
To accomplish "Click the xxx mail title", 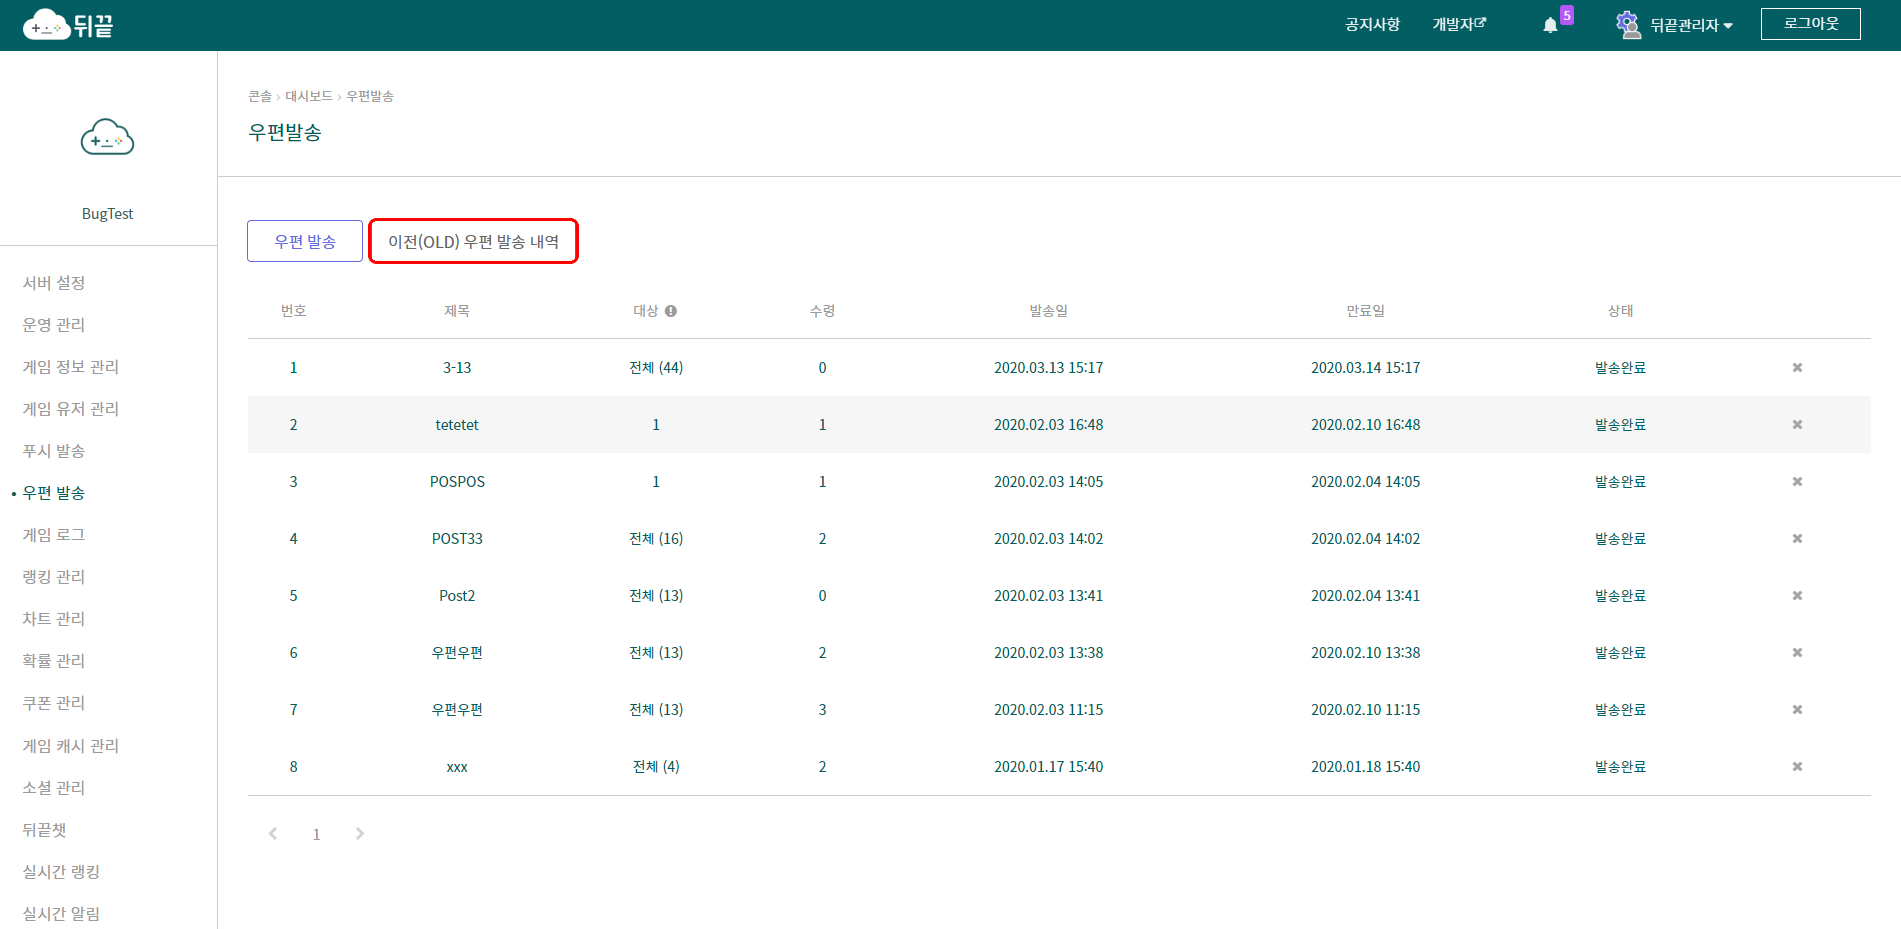I will point(457,767).
